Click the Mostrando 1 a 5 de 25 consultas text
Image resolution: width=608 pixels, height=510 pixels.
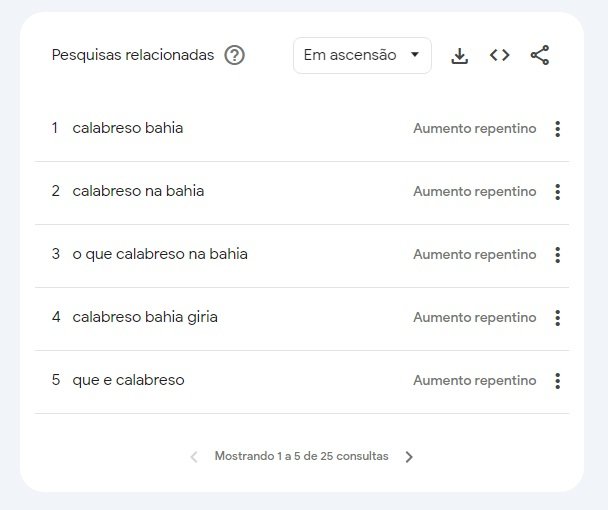click(301, 456)
